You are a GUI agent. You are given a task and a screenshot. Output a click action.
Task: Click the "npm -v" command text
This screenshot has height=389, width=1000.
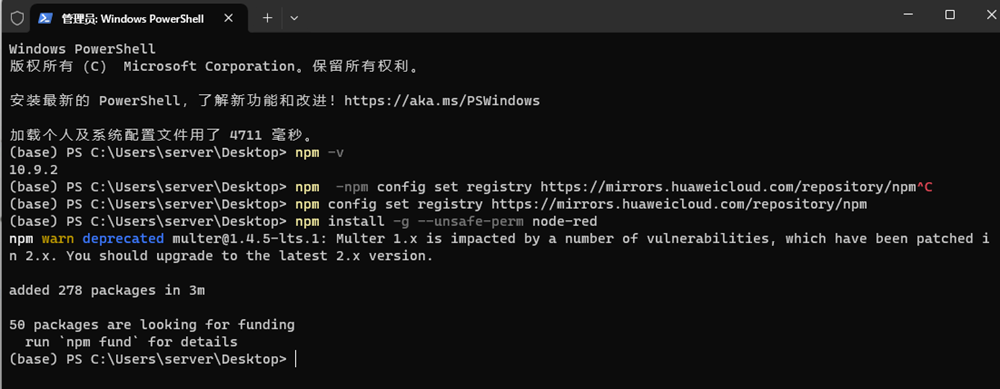[x=320, y=153]
